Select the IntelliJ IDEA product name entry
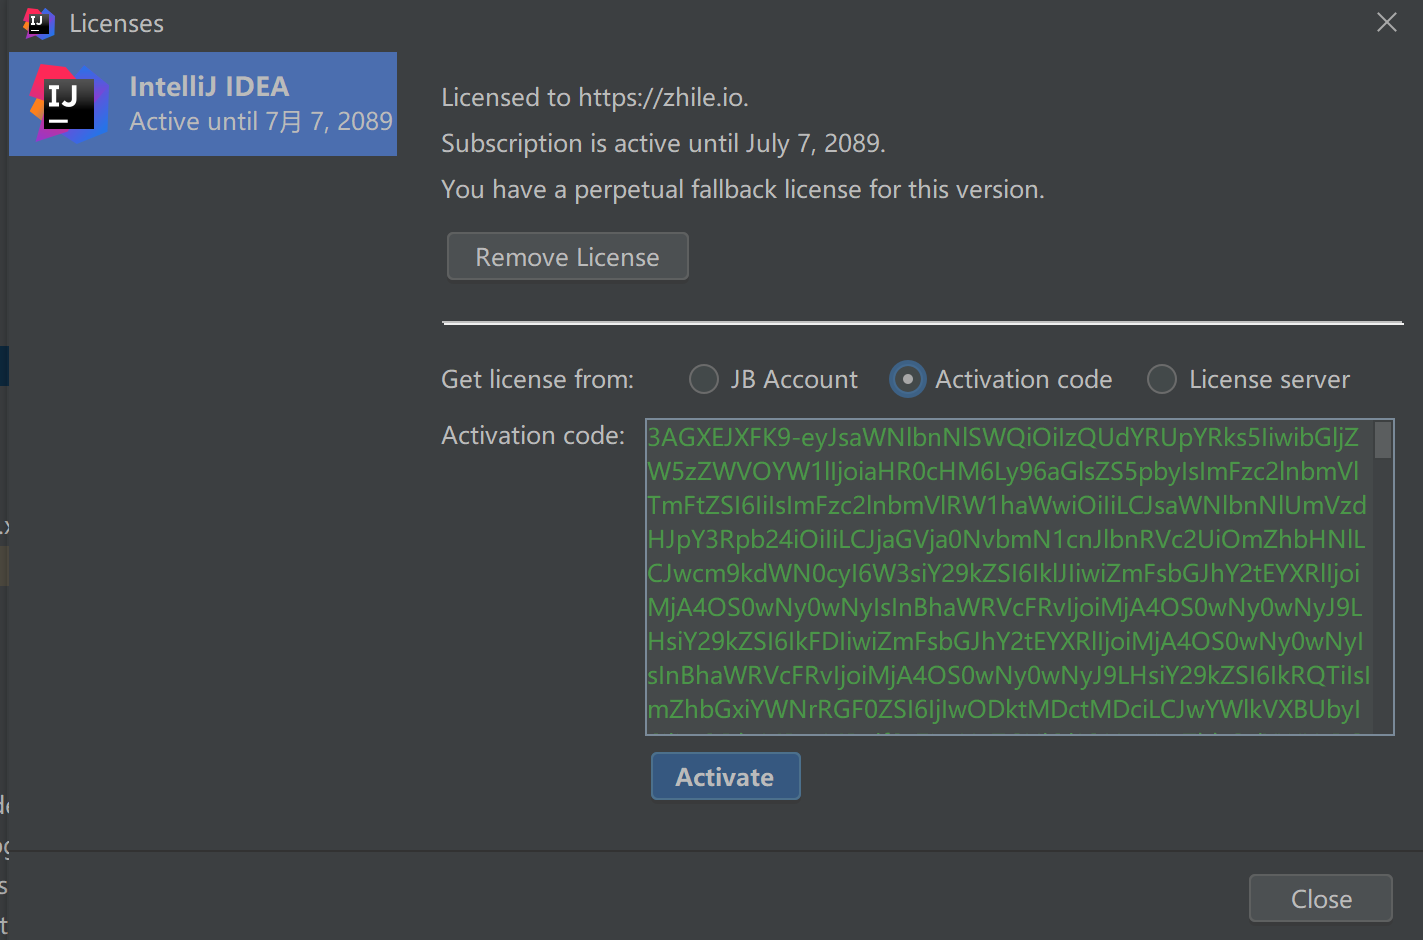The height and width of the screenshot is (940, 1423). 209,87
